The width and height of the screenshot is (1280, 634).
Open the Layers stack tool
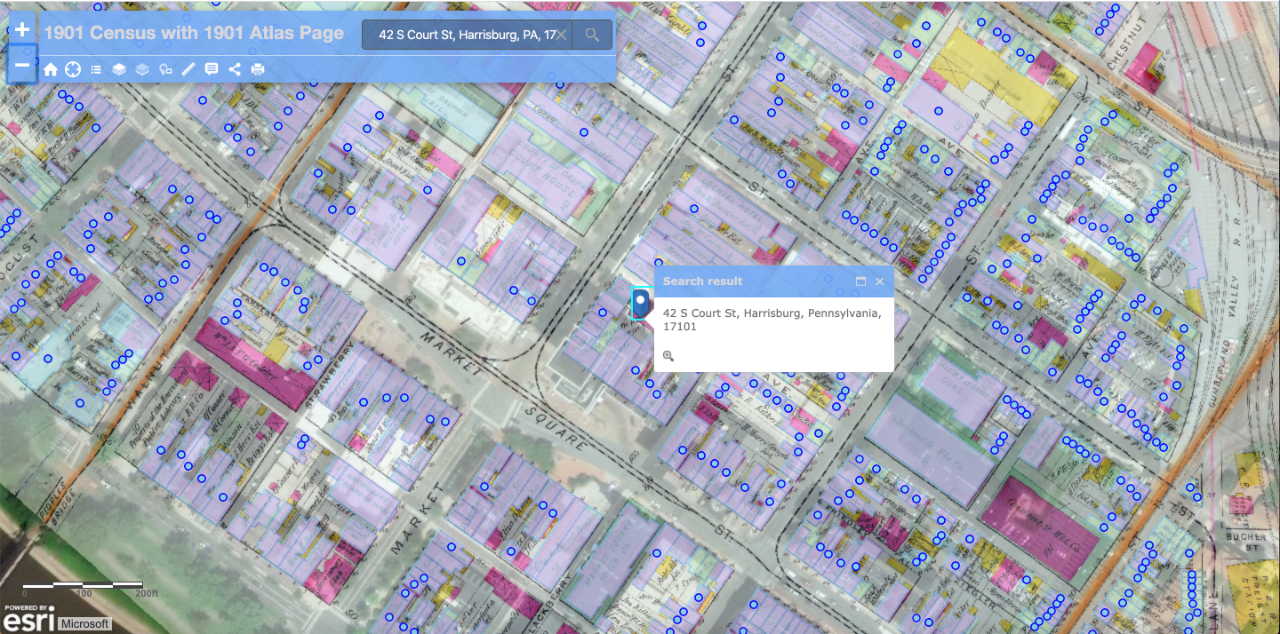click(119, 69)
